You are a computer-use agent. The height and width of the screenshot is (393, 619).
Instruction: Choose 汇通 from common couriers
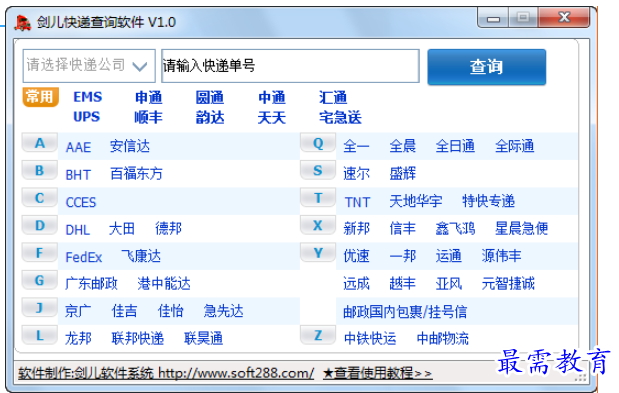pyautogui.click(x=333, y=97)
